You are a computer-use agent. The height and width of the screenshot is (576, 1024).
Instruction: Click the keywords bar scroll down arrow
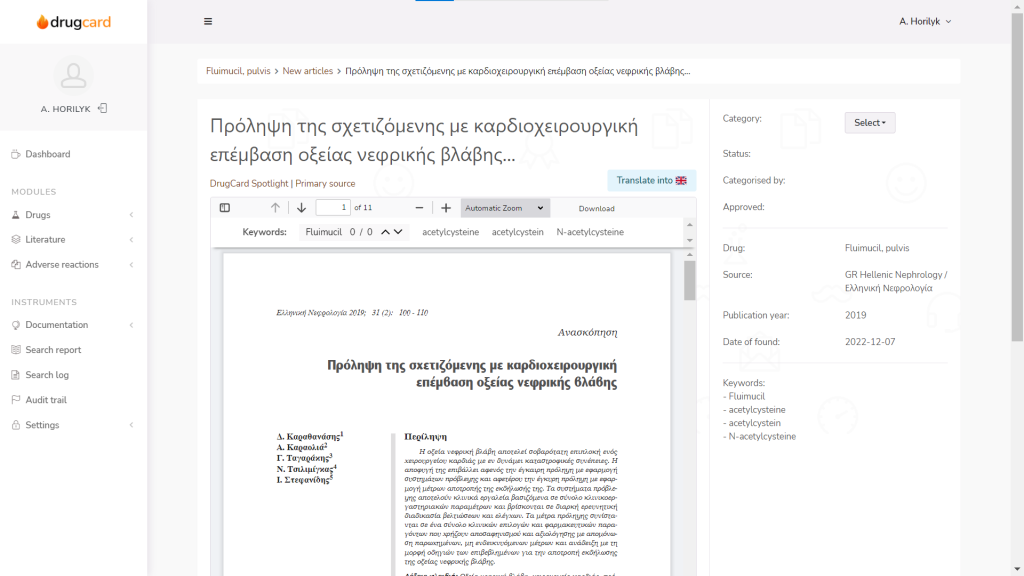click(690, 241)
